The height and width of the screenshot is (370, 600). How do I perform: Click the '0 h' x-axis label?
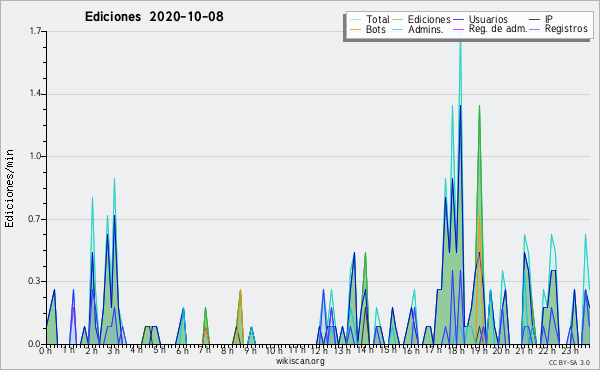point(46,351)
